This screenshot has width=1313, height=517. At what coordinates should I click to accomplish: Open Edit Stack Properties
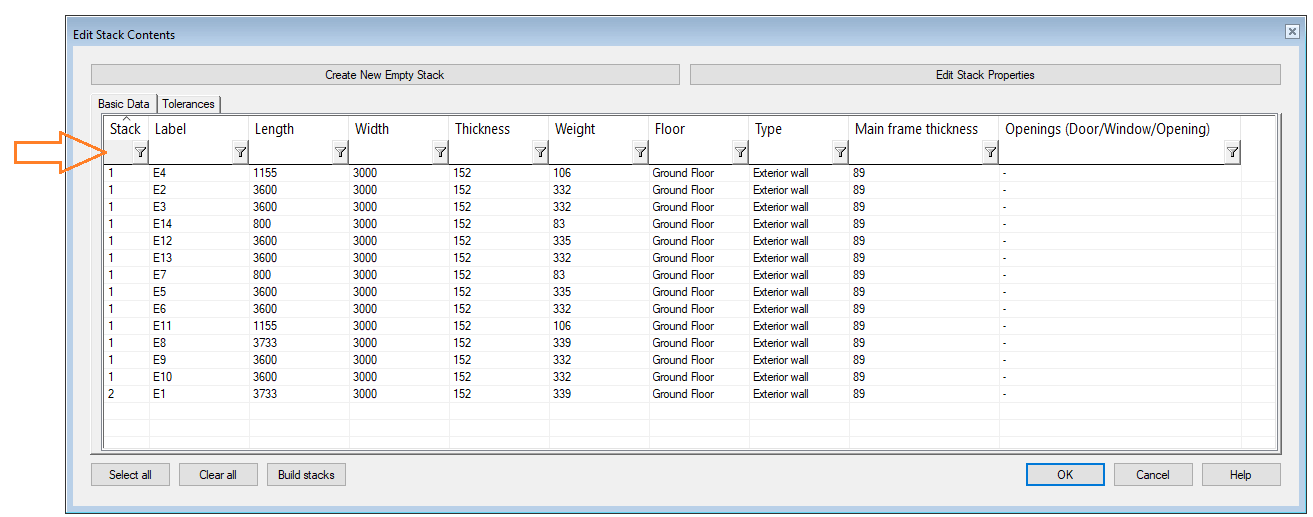(x=984, y=75)
